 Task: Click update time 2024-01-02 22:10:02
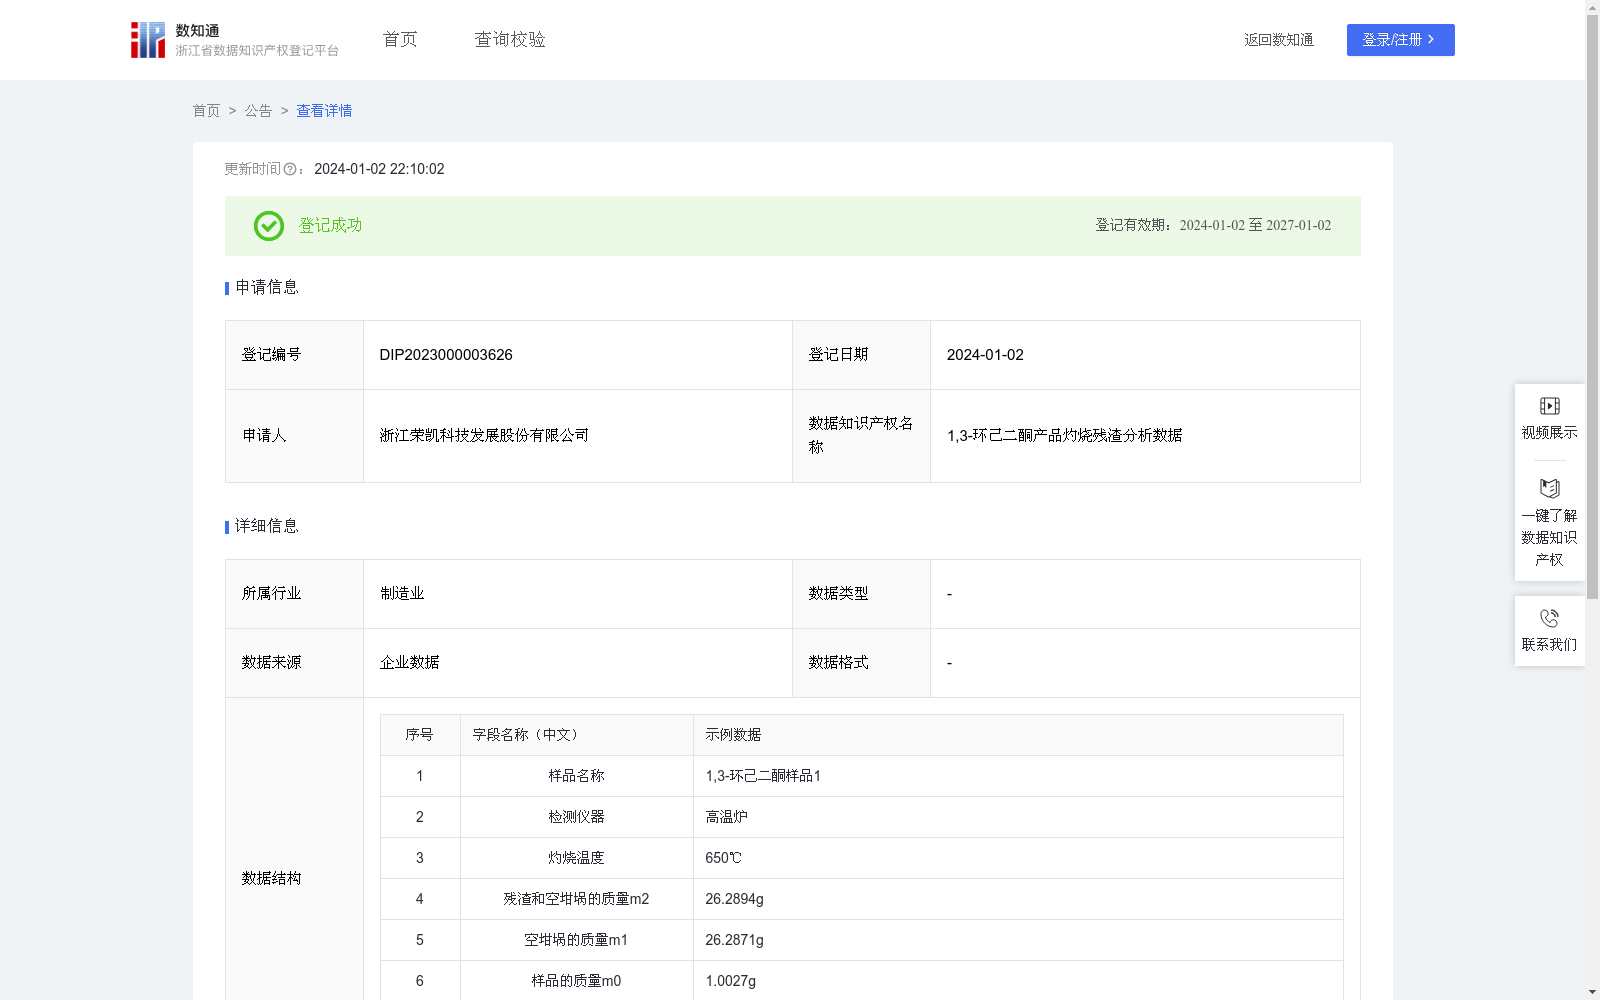tap(379, 170)
